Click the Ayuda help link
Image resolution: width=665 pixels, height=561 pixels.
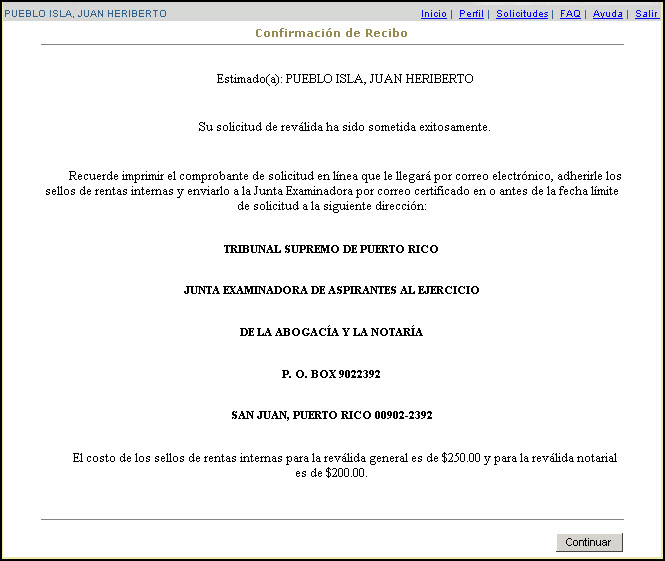(x=607, y=14)
